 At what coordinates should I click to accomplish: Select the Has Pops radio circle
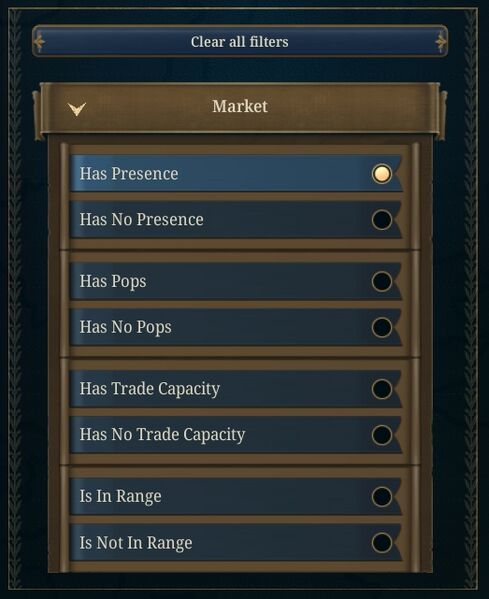click(382, 282)
